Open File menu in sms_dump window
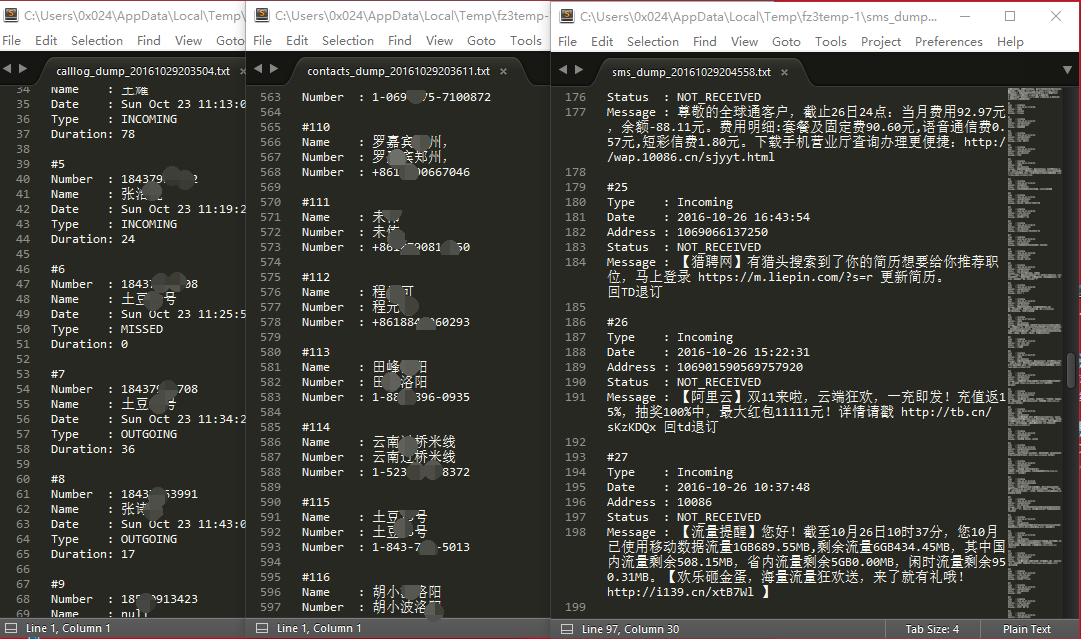Screen dimensions: 1081x639 pos(567,41)
